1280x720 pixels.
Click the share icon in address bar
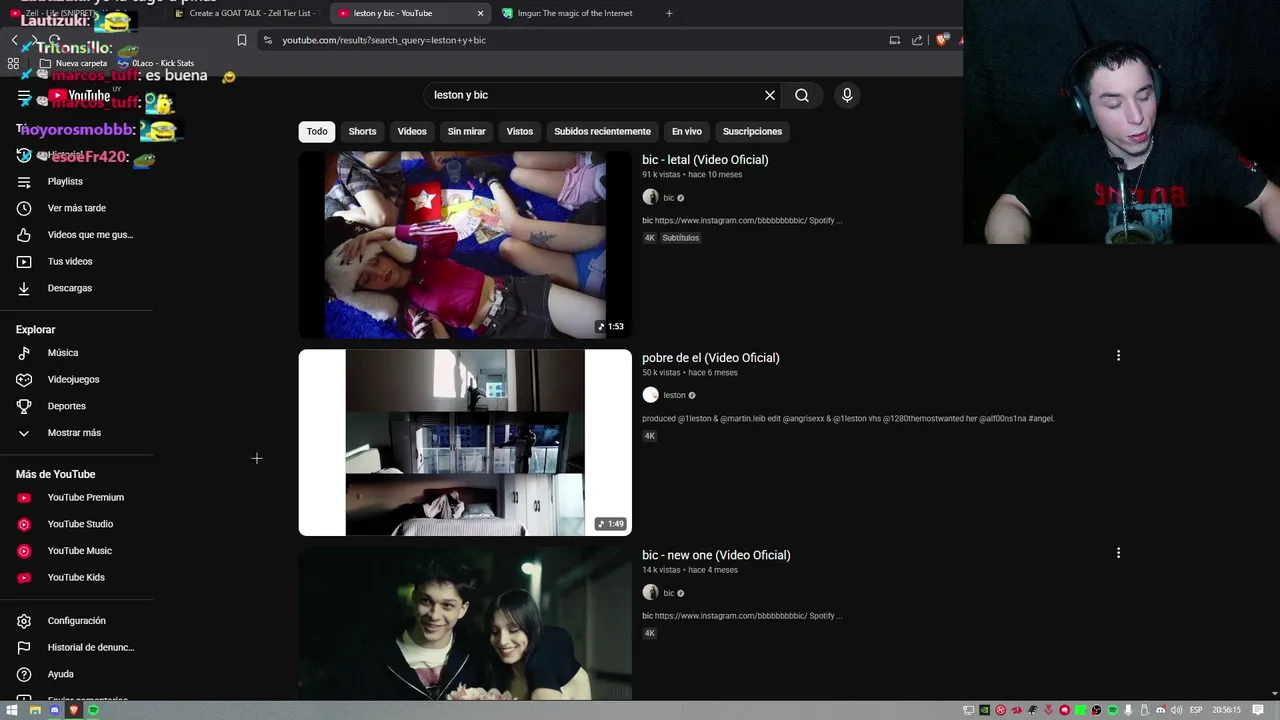coord(917,40)
